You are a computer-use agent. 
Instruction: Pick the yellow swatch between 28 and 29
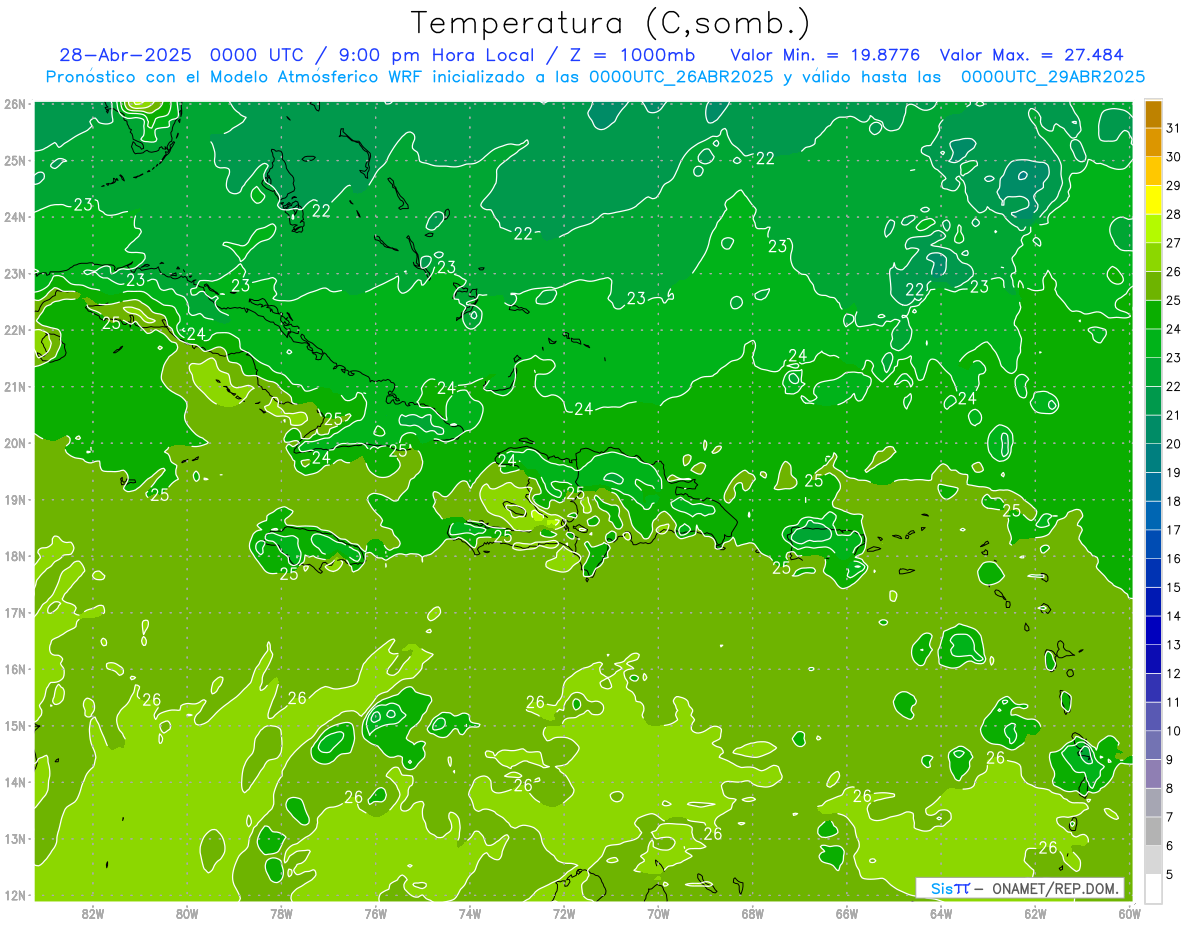pos(1153,200)
